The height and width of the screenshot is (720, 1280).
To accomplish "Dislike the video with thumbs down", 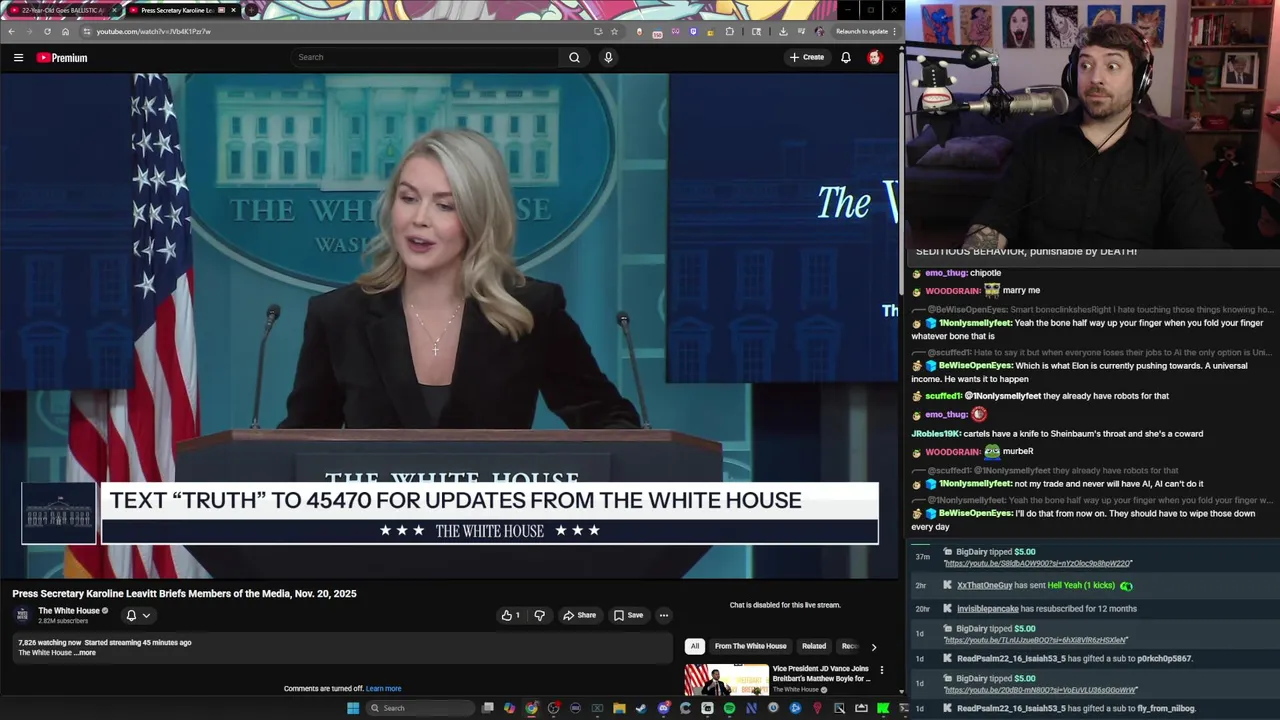I will [x=539, y=615].
